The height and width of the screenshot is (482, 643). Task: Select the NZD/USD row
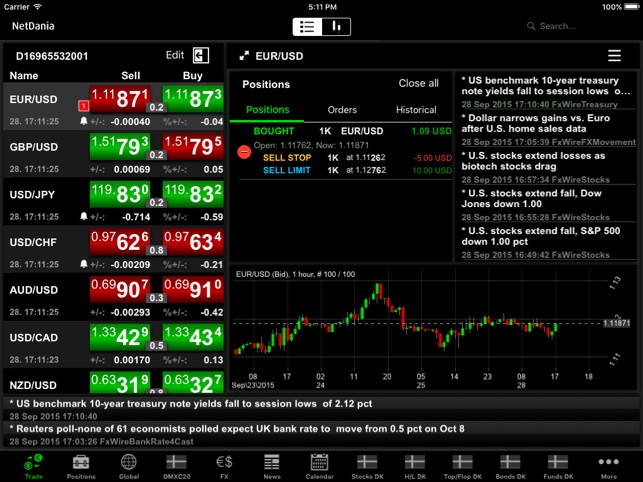tap(114, 381)
